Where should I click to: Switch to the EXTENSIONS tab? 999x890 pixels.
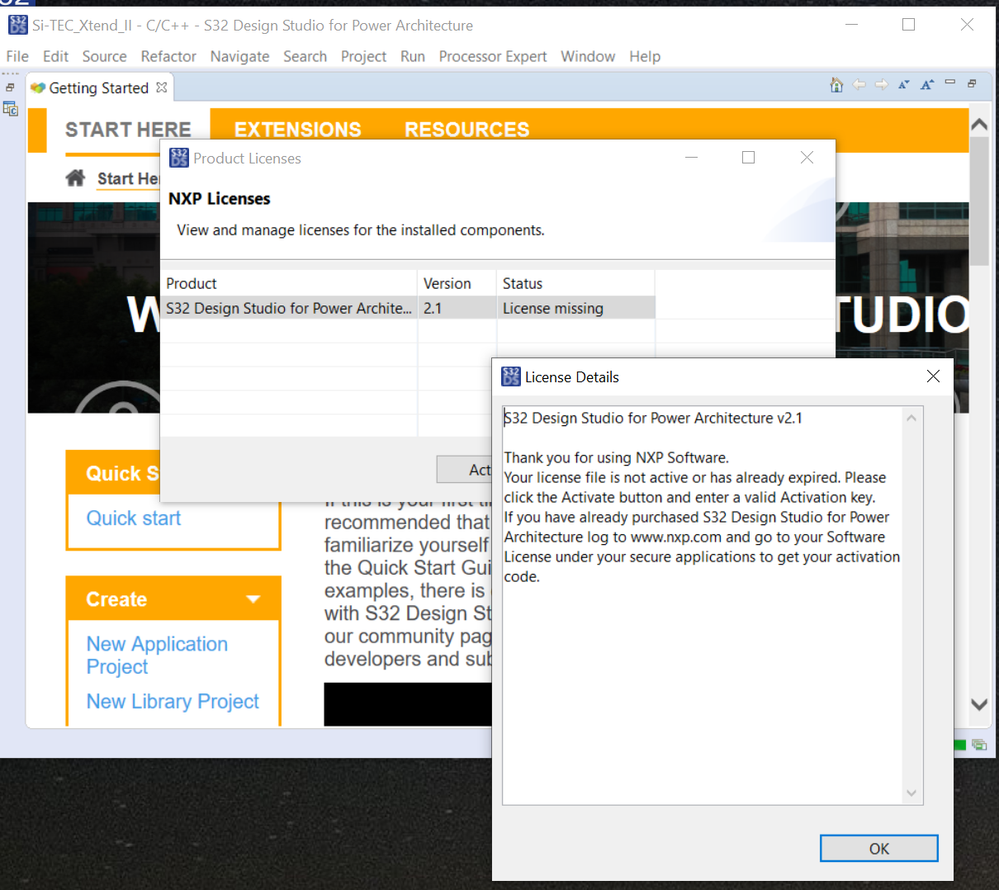(x=298, y=130)
